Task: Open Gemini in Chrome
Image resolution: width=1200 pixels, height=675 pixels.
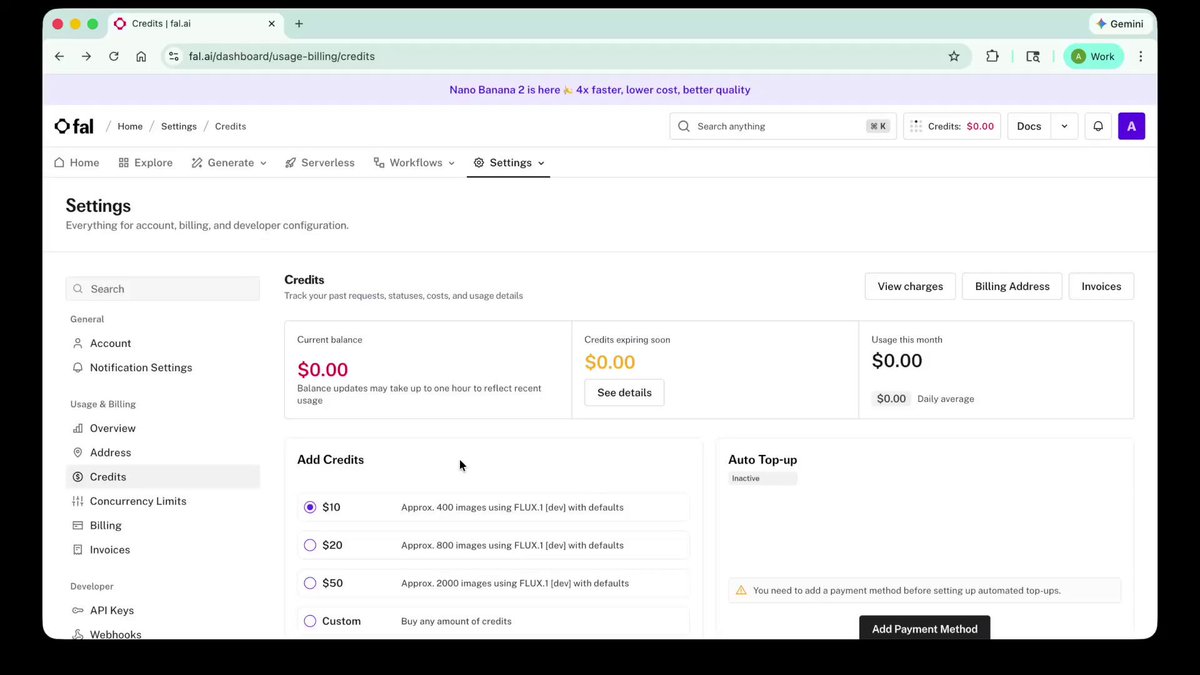Action: pos(1119,23)
